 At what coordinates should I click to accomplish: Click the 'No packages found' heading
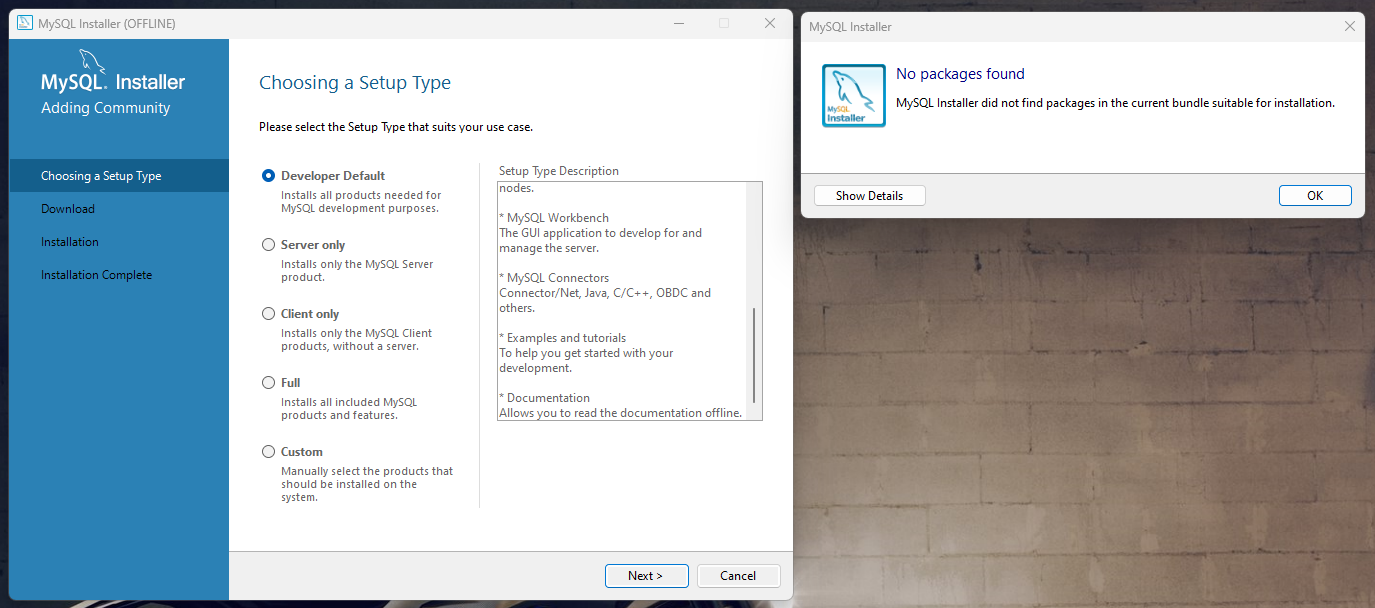[960, 74]
